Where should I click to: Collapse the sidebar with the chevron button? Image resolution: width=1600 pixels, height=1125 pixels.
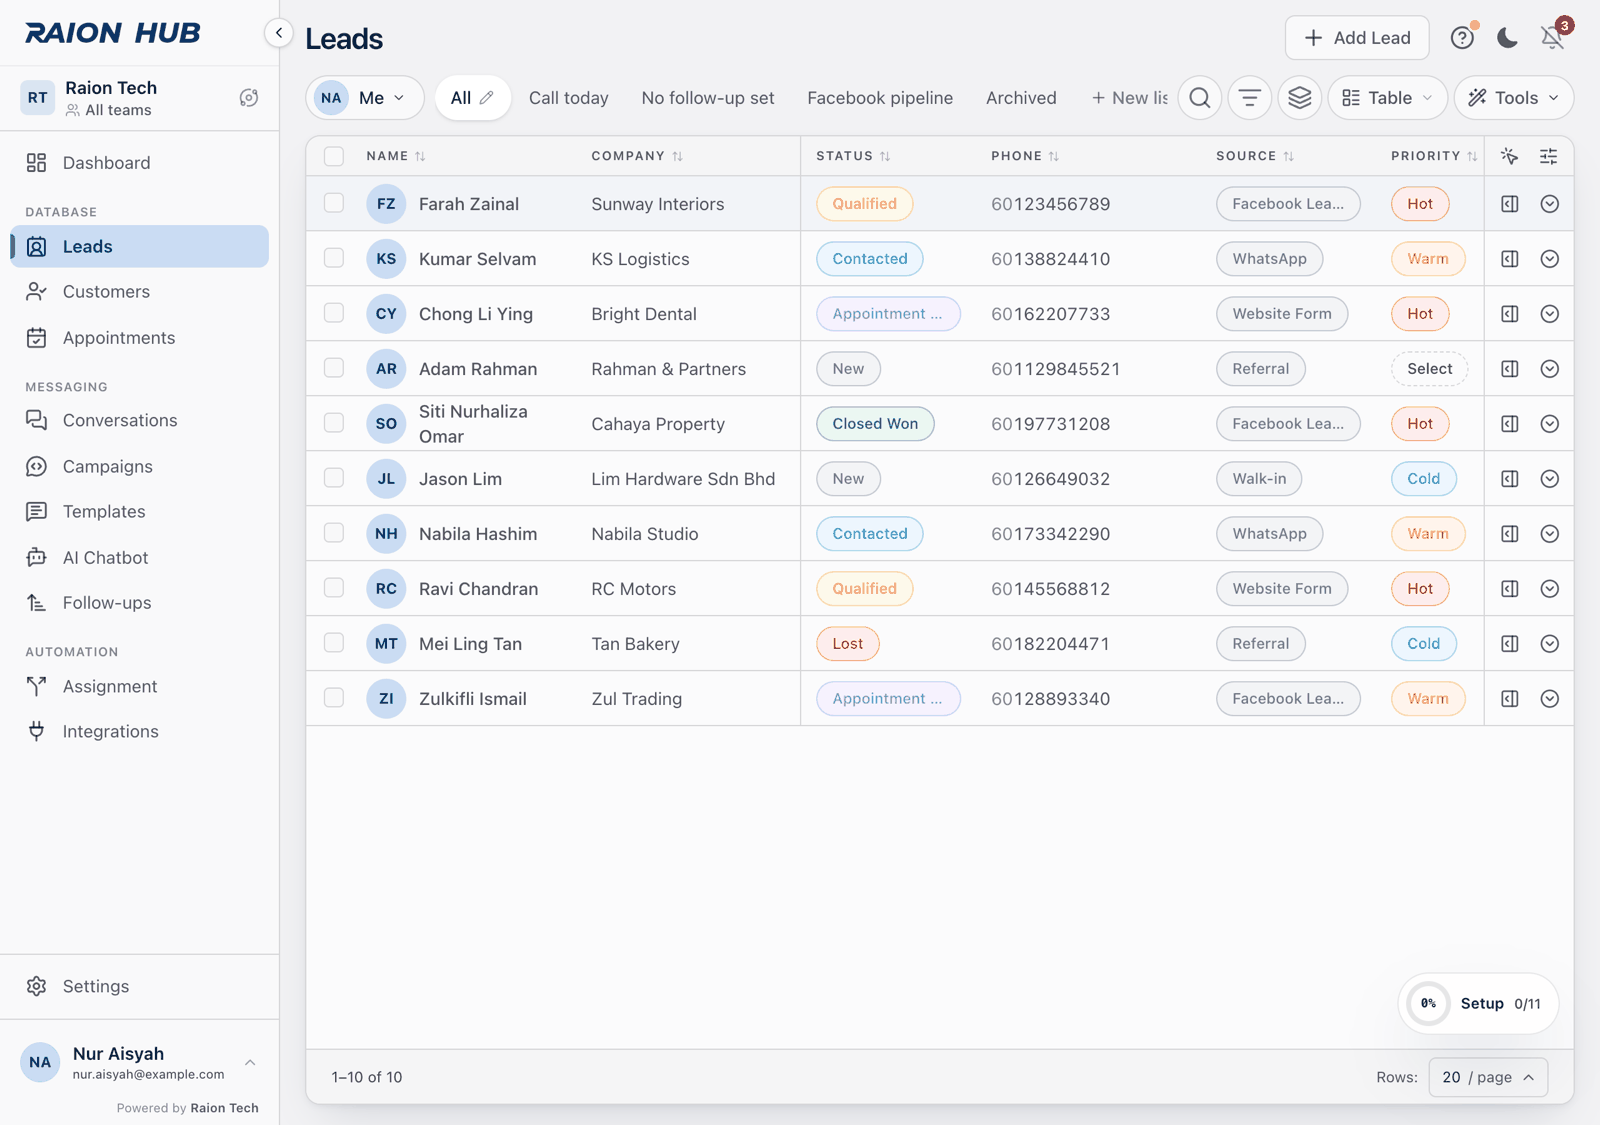tap(279, 33)
